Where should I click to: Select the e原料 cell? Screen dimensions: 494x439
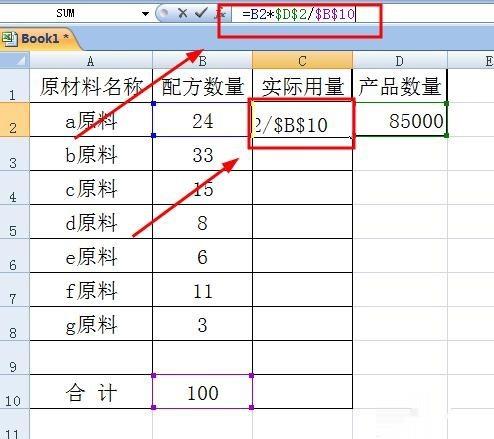click(x=91, y=256)
